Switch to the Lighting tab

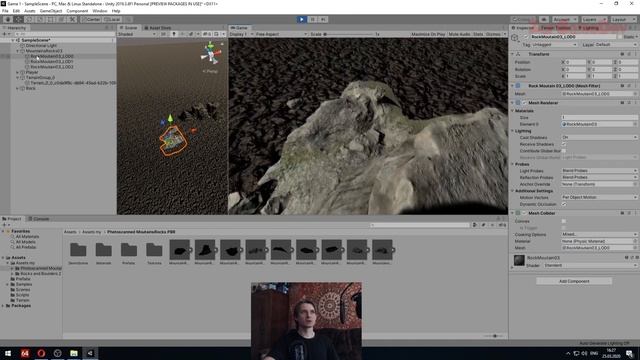[x=589, y=28]
